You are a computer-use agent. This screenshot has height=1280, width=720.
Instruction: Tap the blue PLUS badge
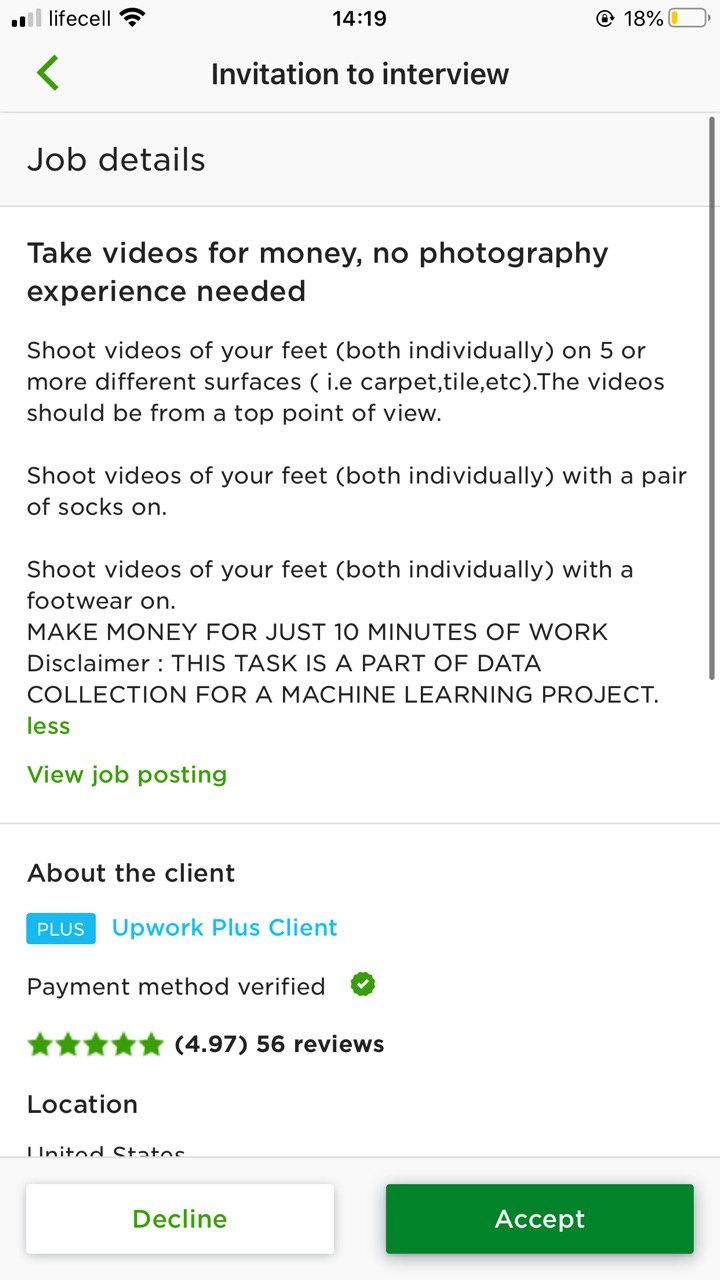pos(61,928)
